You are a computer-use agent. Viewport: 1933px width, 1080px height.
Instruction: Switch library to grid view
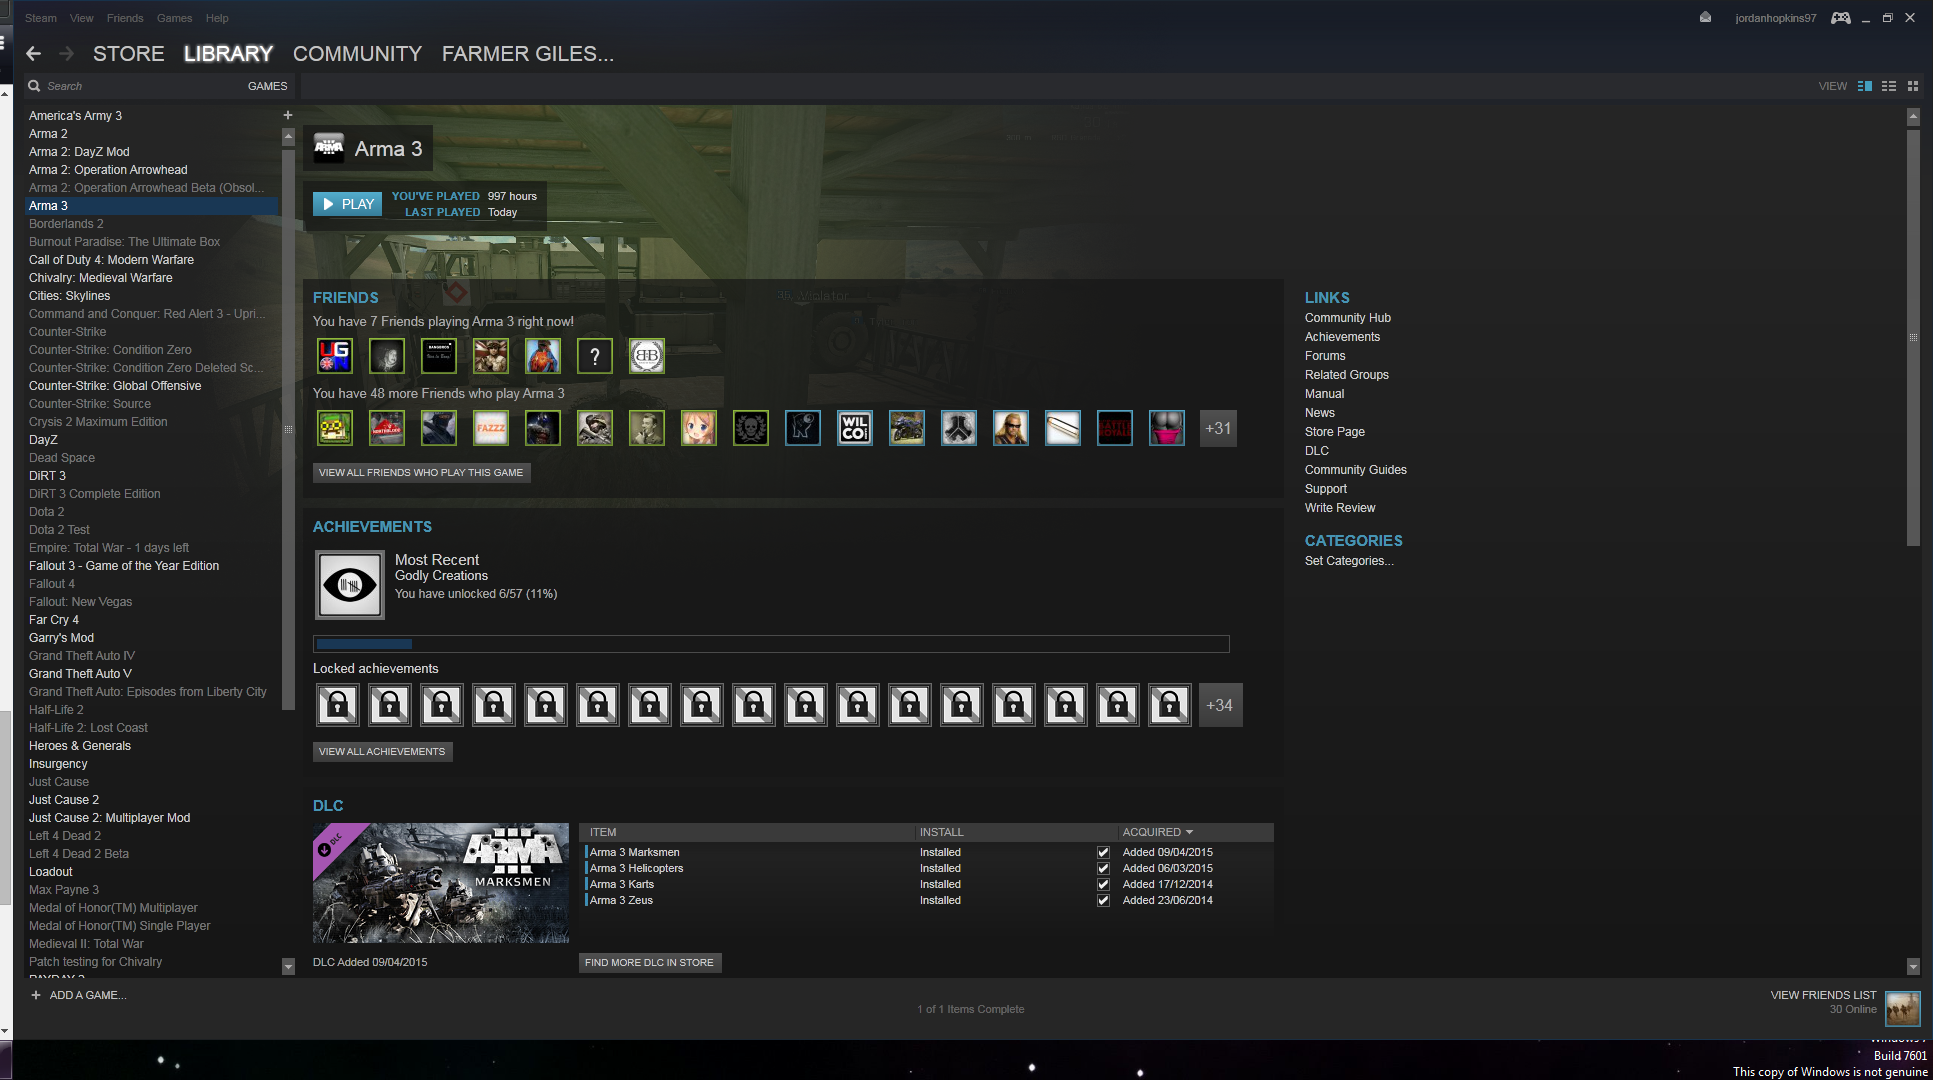pos(1913,86)
